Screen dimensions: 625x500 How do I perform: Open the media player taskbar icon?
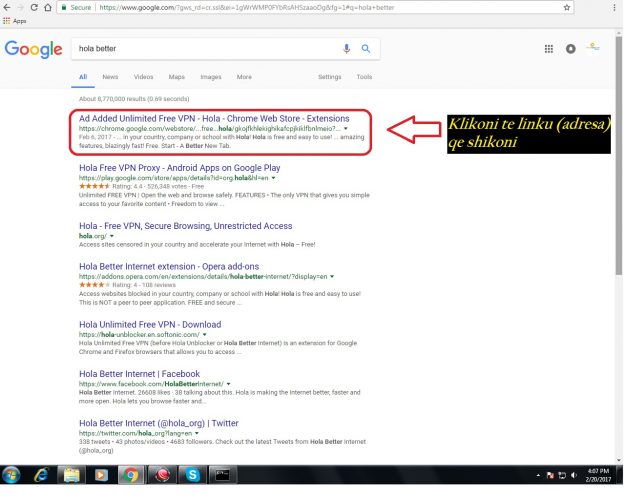tap(101, 475)
